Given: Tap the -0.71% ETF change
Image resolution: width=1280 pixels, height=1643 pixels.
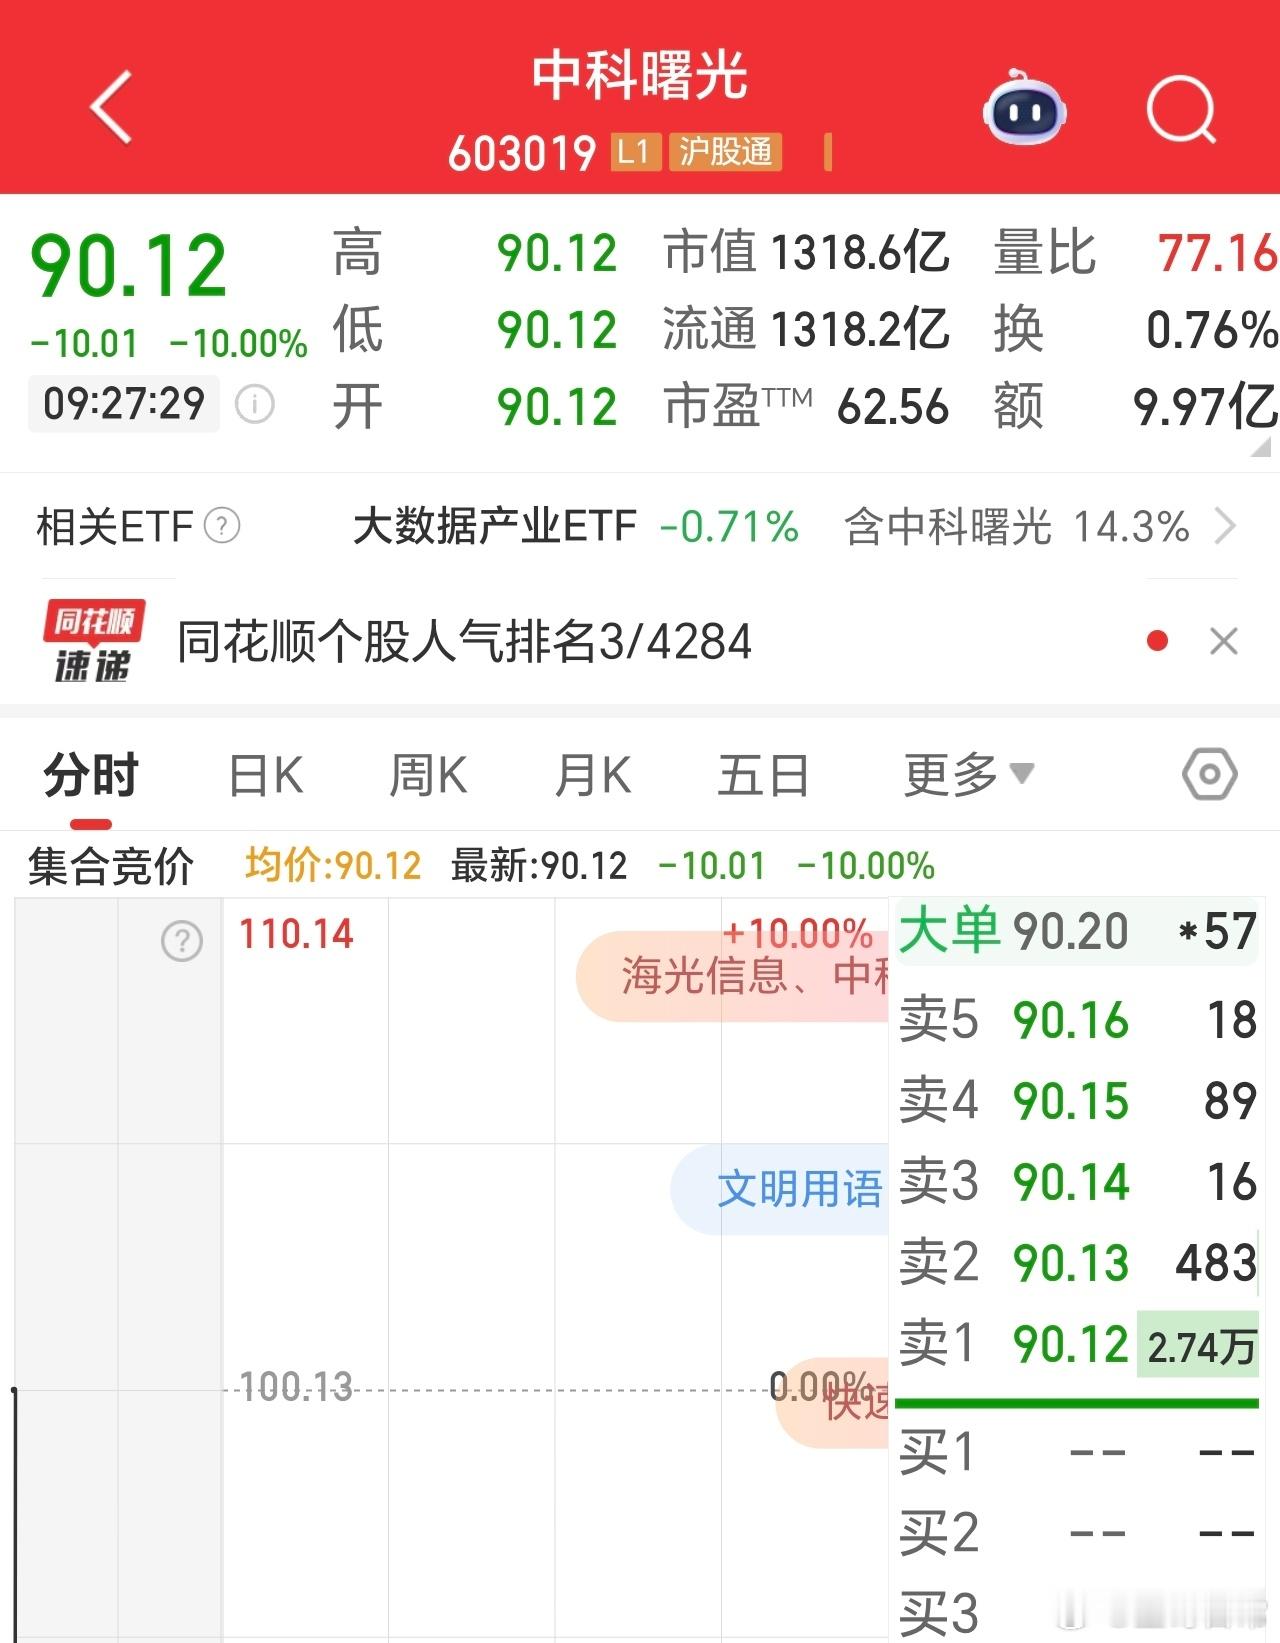Looking at the screenshot, I should [729, 526].
